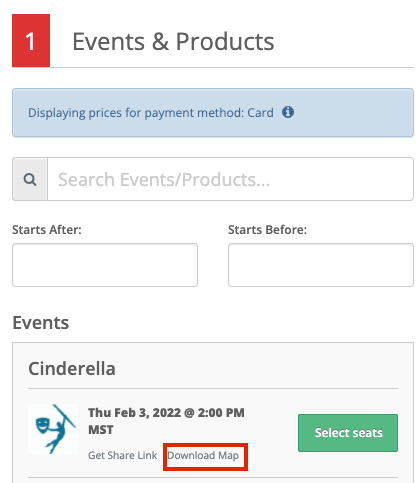Click the Products word in the page heading

click(x=225, y=42)
